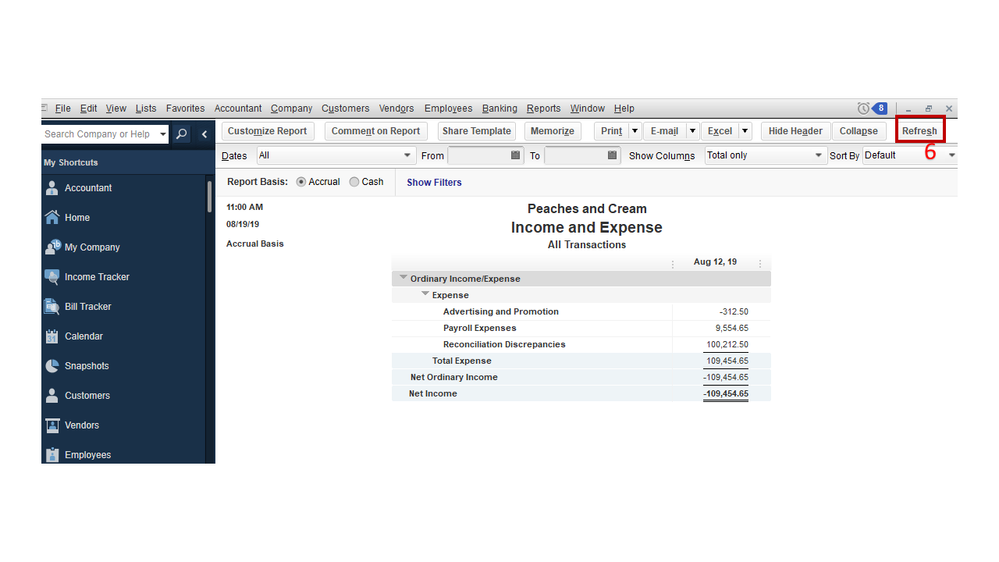Open the To date calendar picker
The height and width of the screenshot is (562, 999).
(612, 155)
